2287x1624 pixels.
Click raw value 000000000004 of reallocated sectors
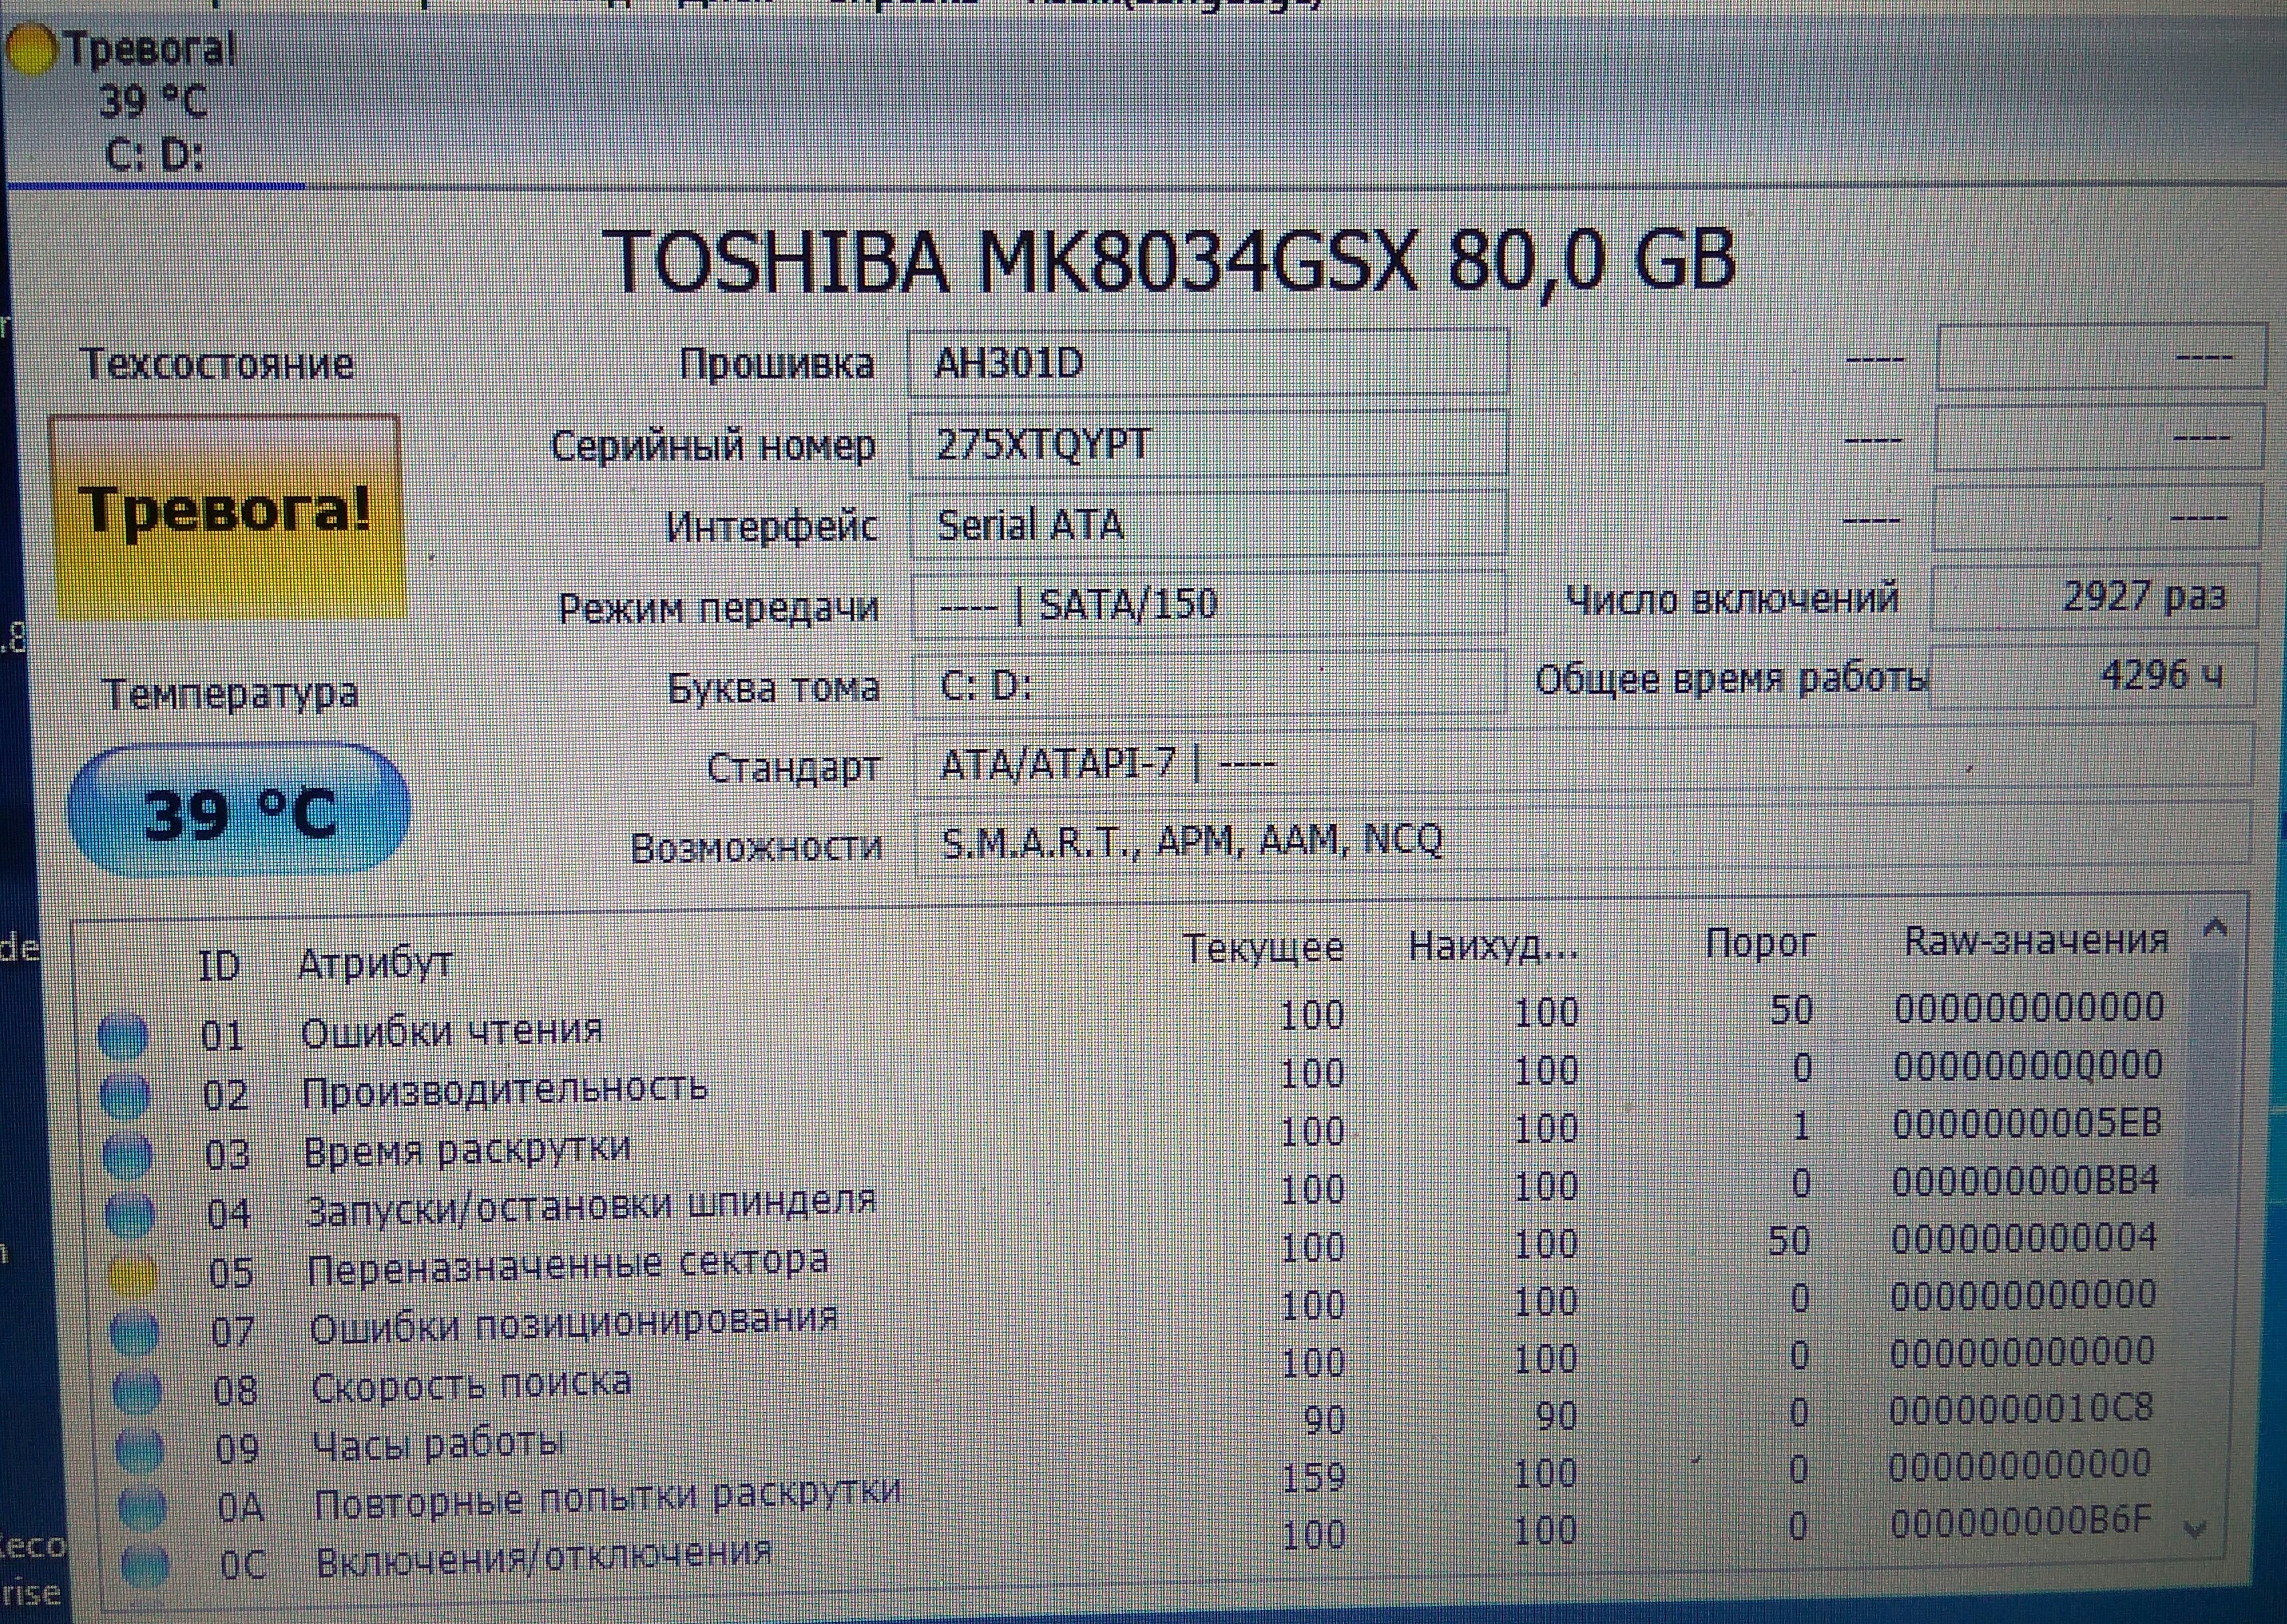point(2024,1238)
